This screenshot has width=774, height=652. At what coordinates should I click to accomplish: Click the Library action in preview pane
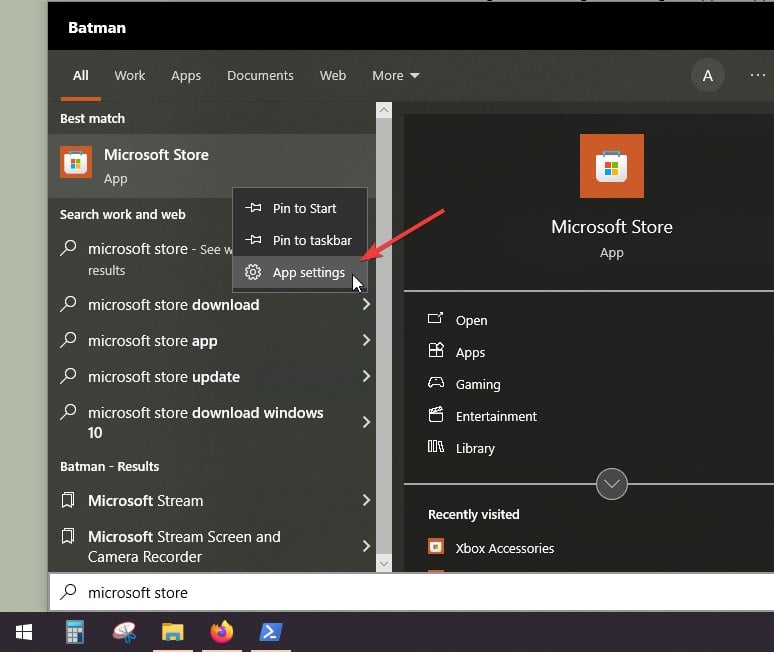pos(475,448)
